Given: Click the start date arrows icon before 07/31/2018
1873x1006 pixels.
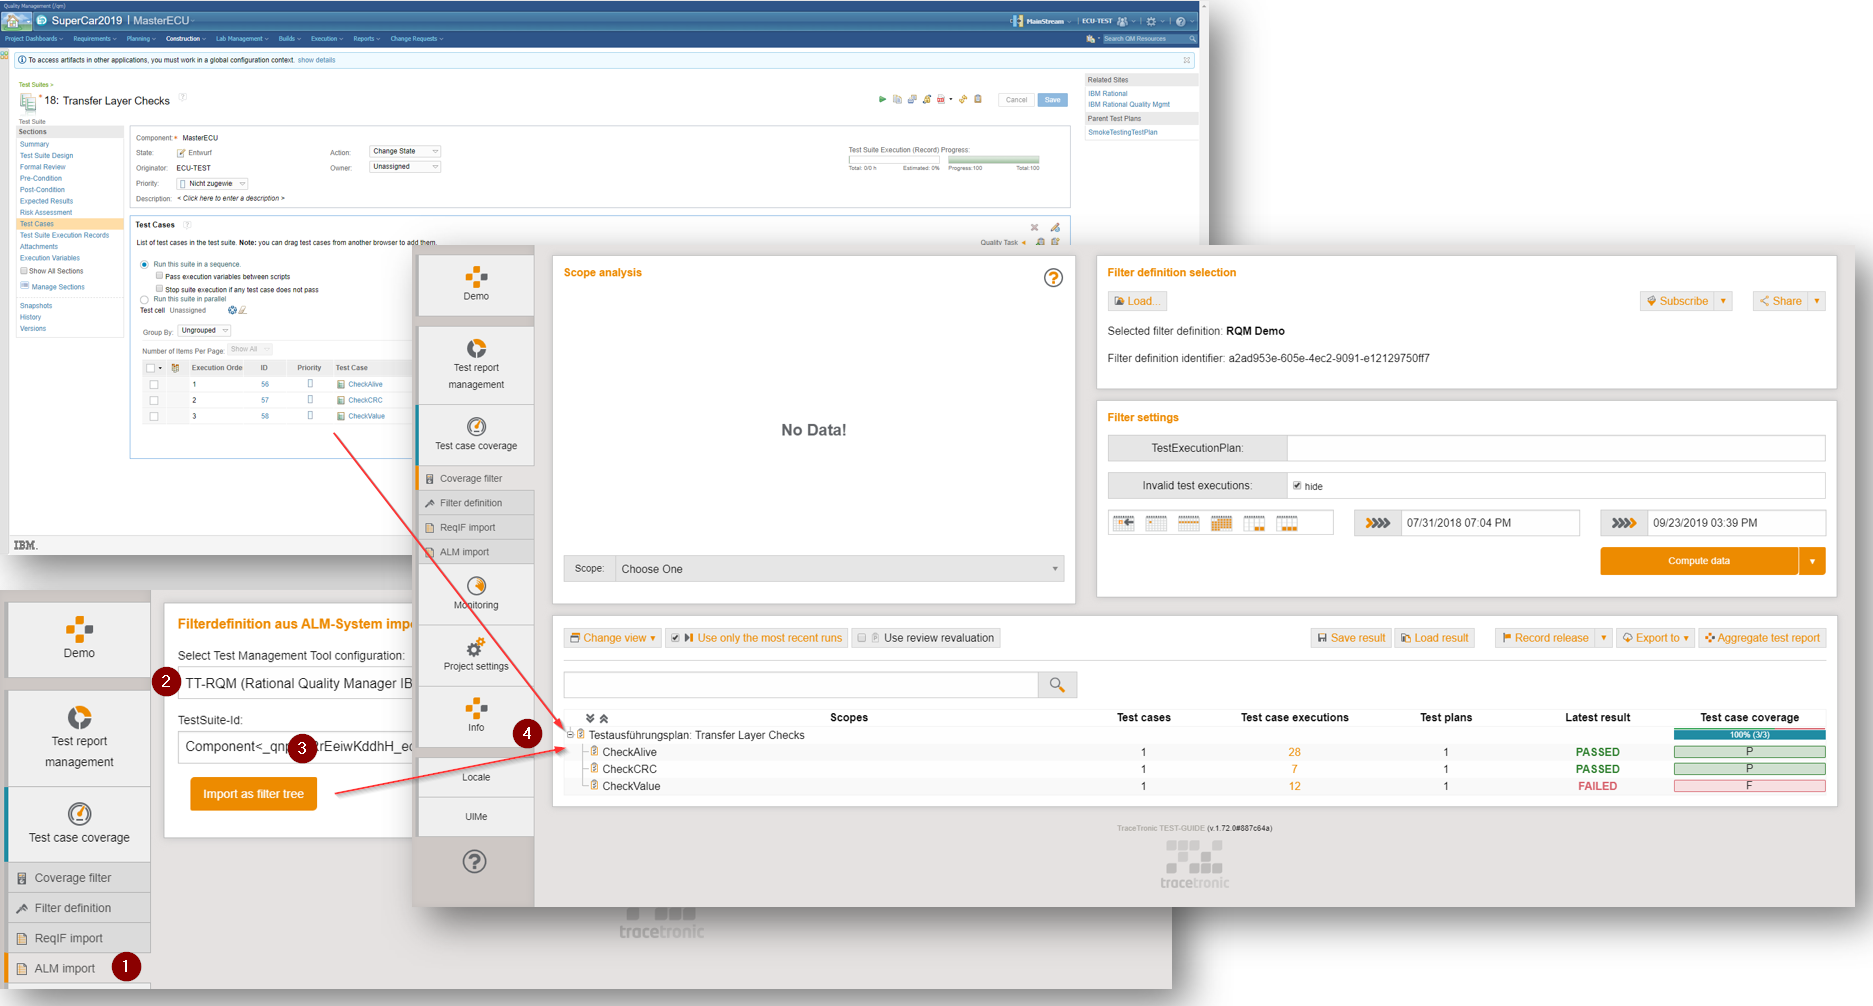Looking at the screenshot, I should click(1377, 523).
